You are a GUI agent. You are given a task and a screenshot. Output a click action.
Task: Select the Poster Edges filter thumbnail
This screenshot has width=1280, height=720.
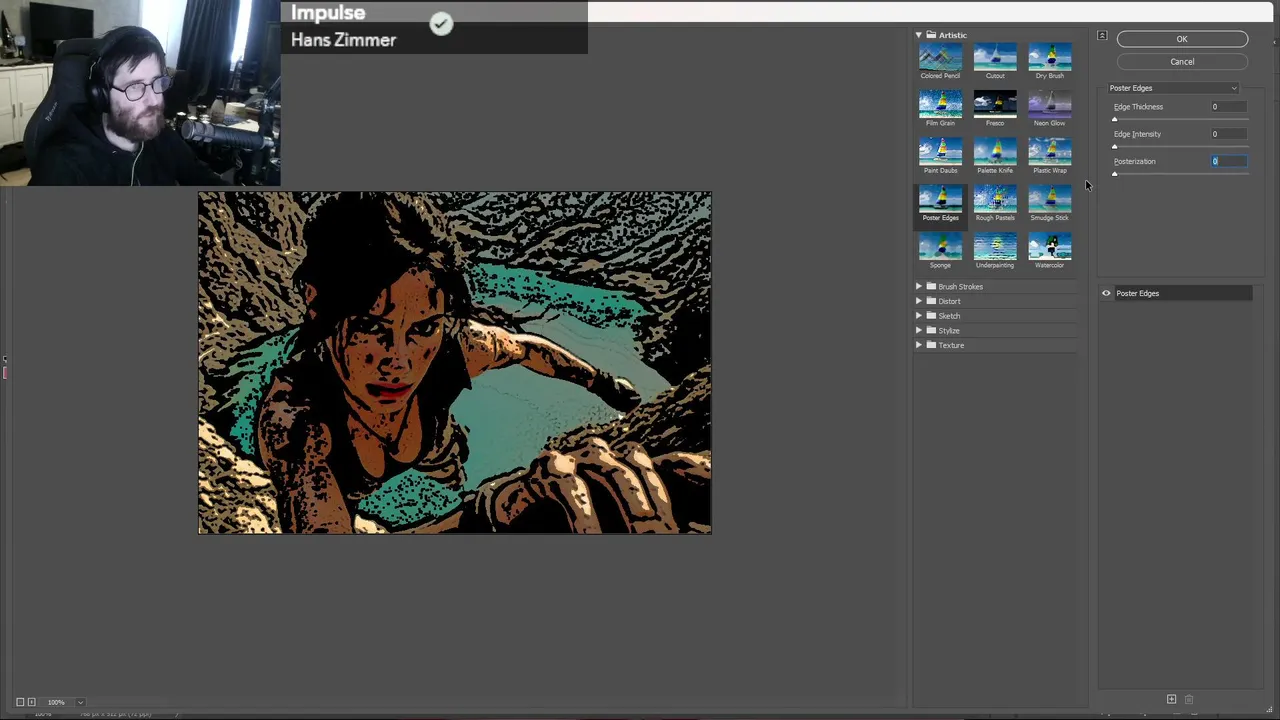(x=940, y=200)
